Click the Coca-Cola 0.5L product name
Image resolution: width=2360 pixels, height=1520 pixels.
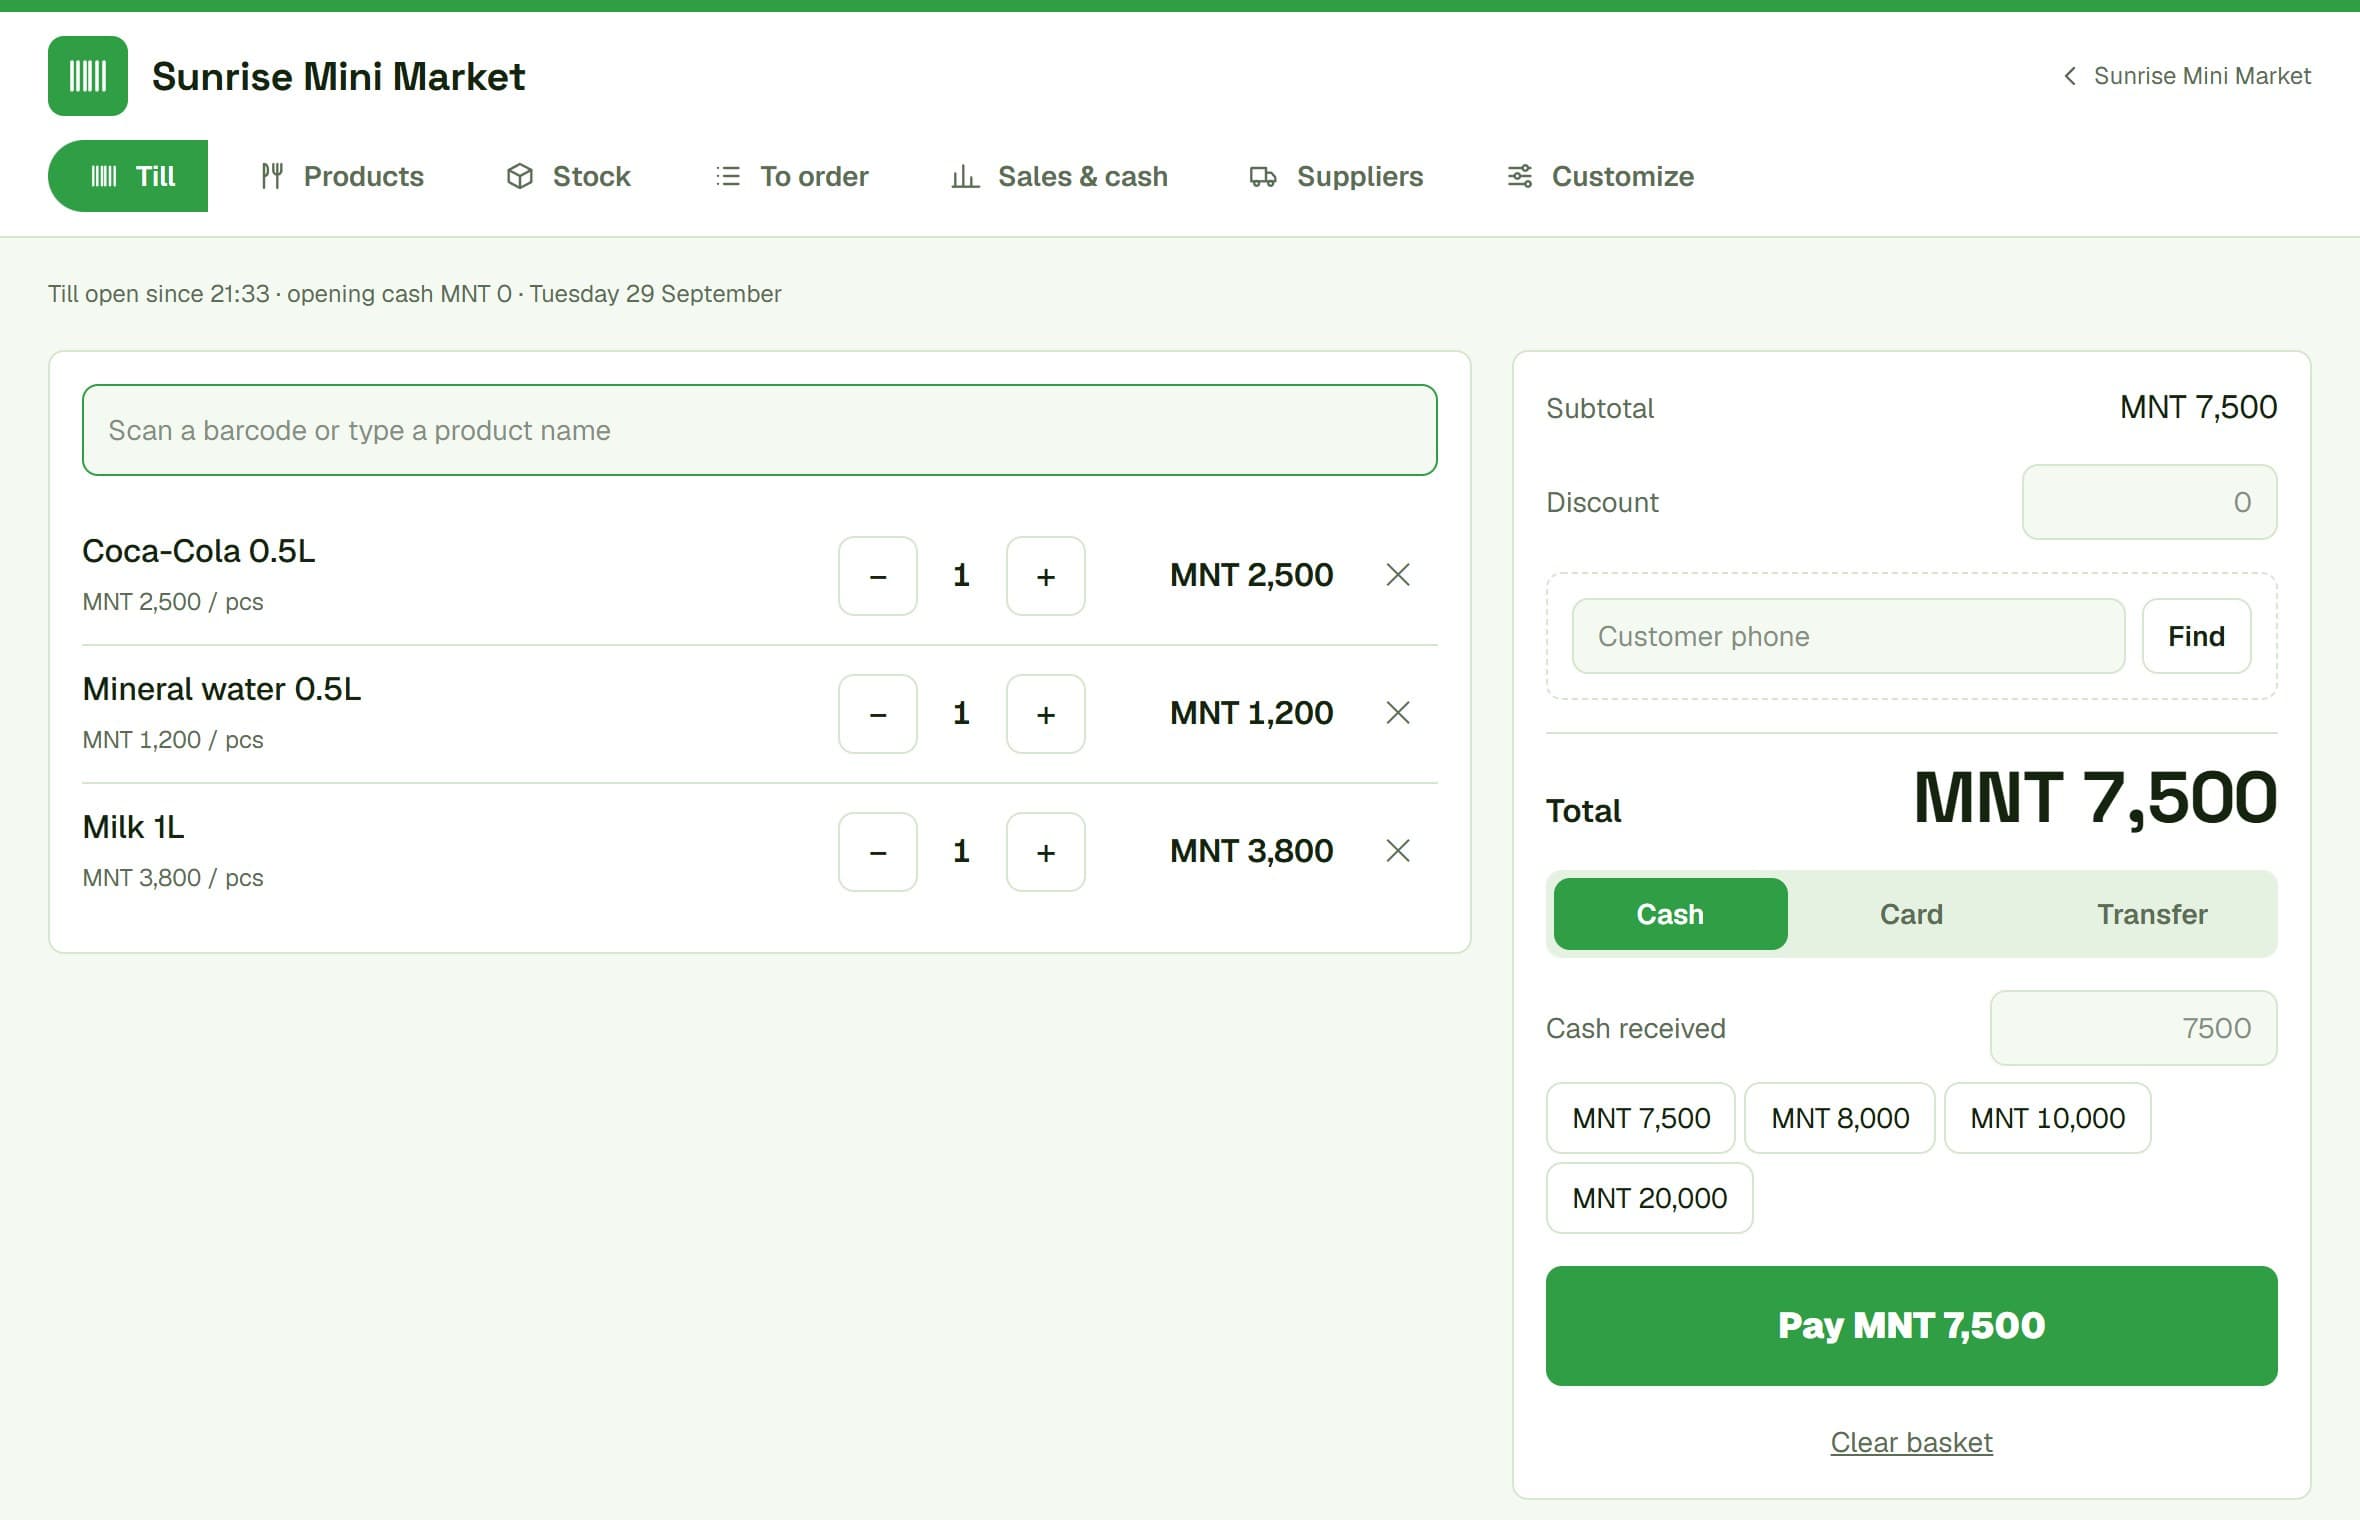[x=198, y=551]
